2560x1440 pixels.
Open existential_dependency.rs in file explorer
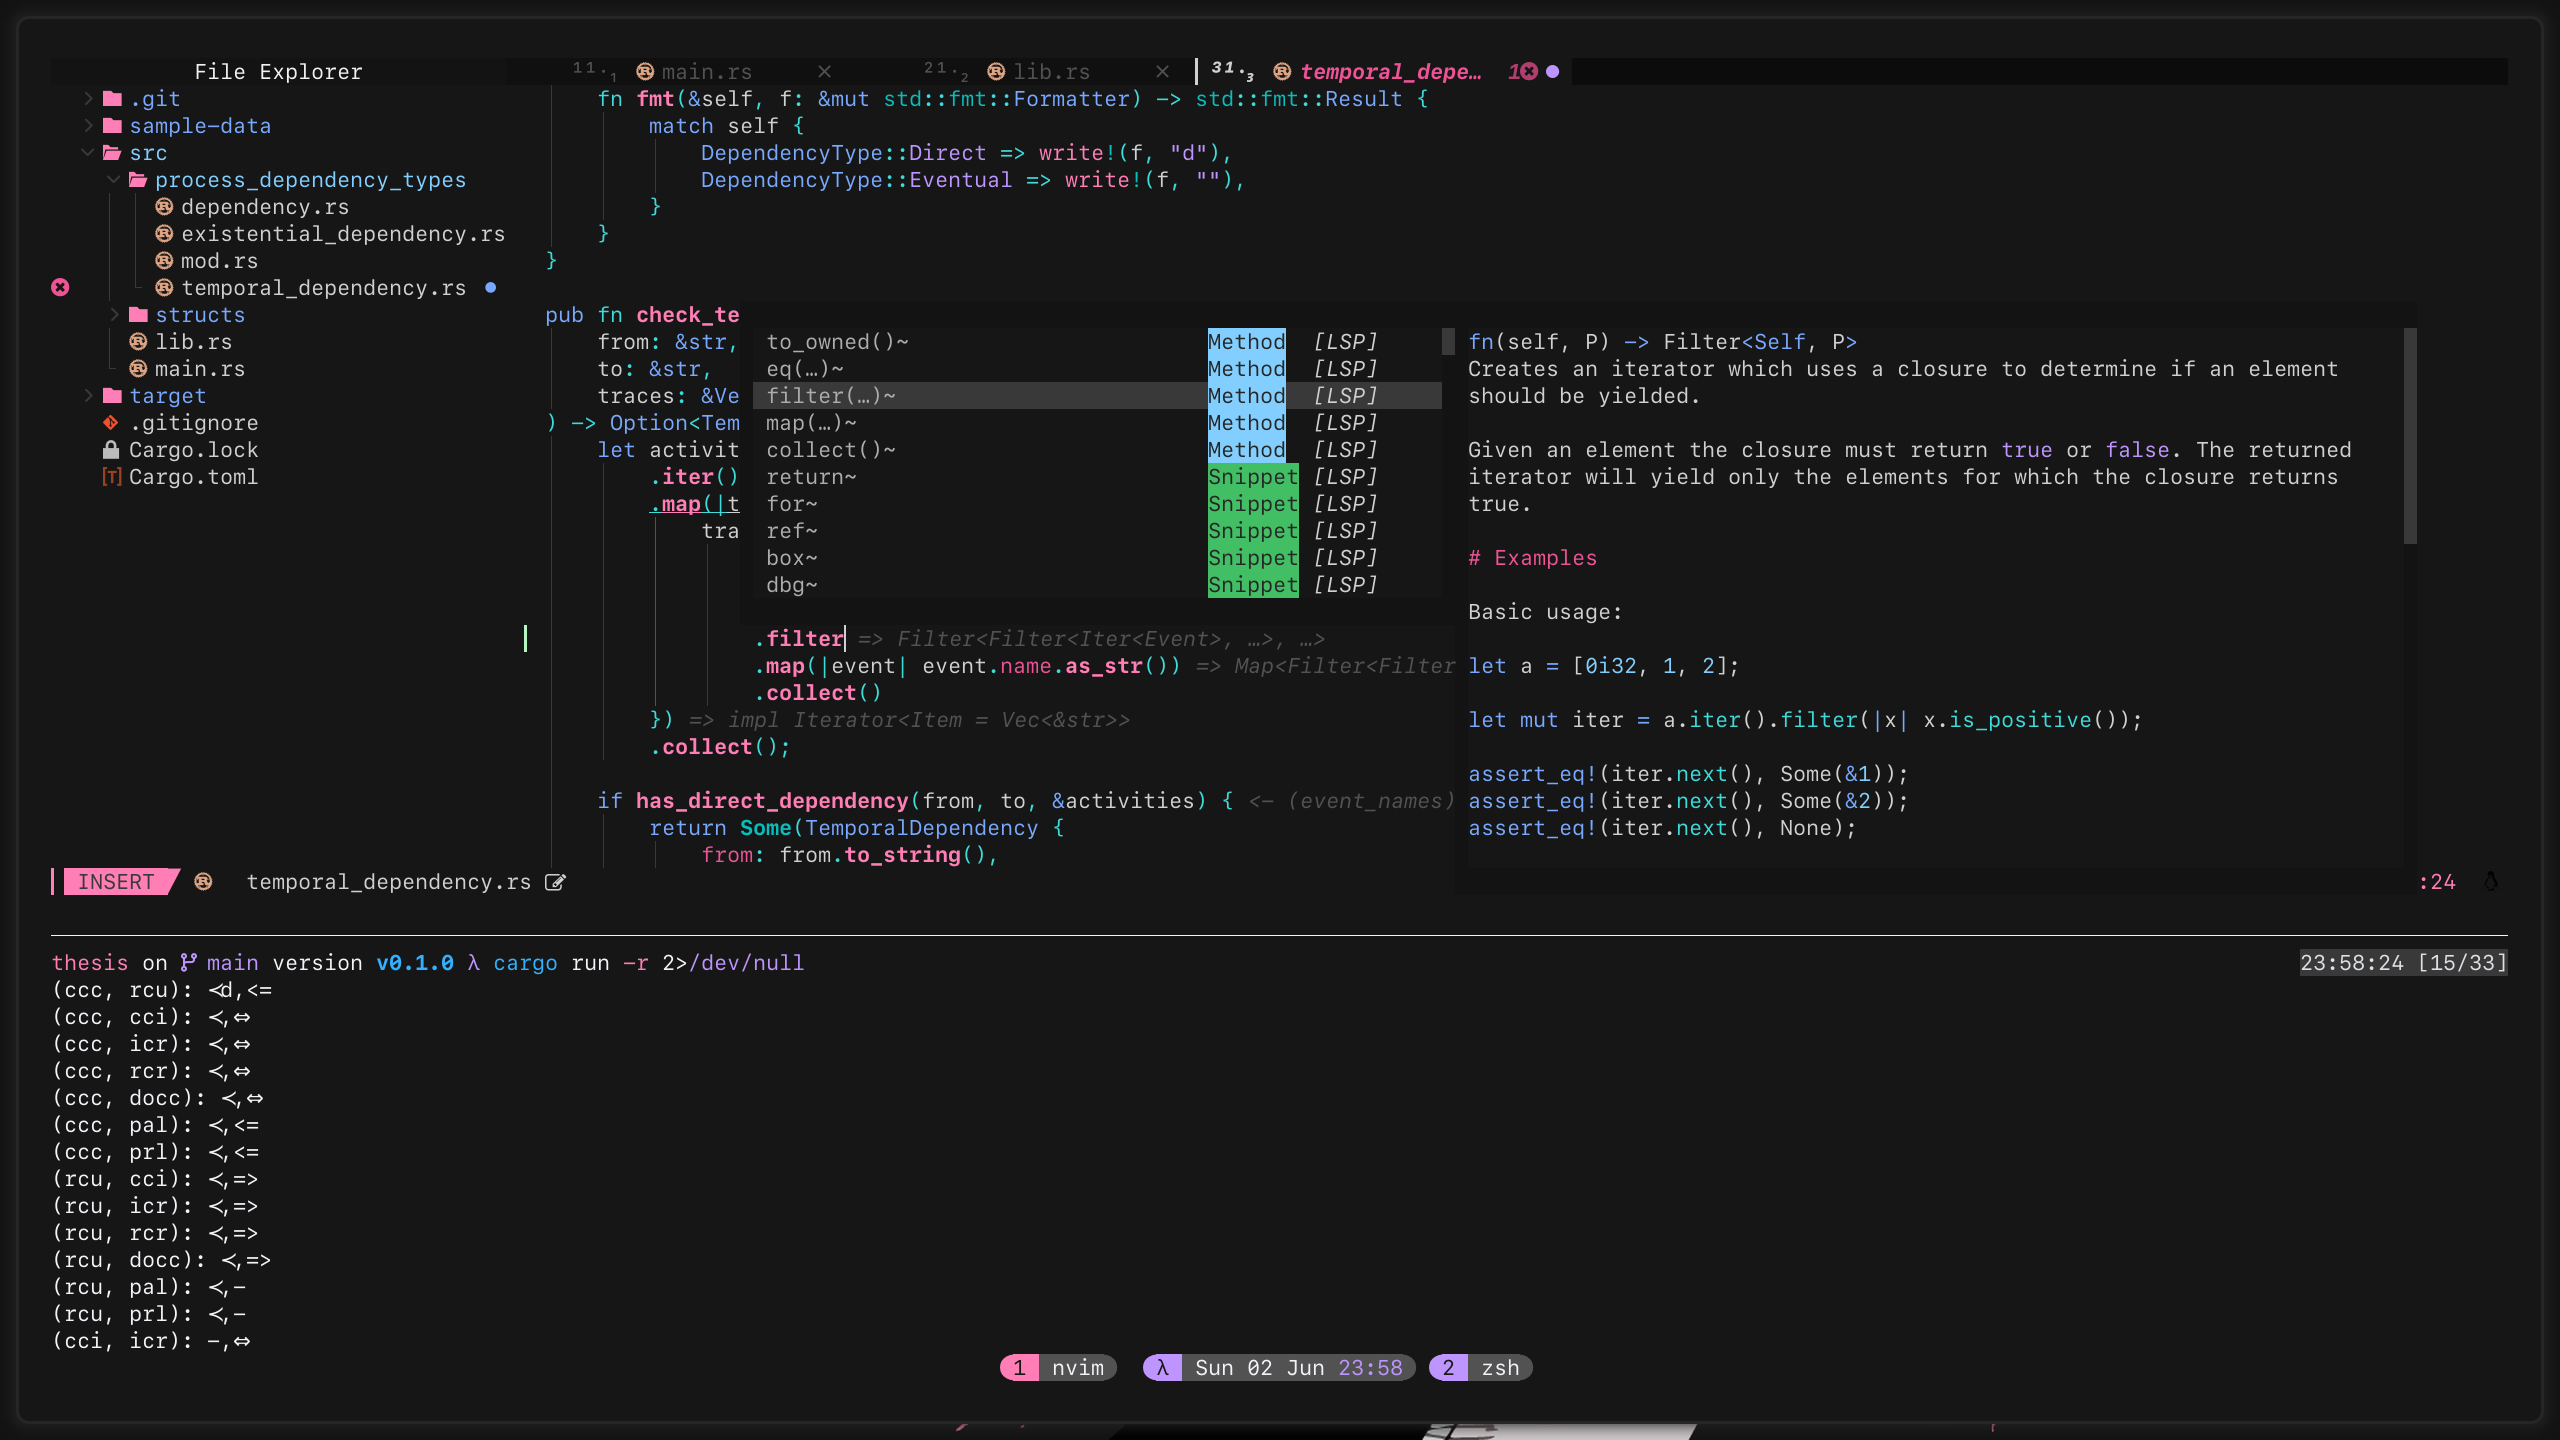click(342, 234)
